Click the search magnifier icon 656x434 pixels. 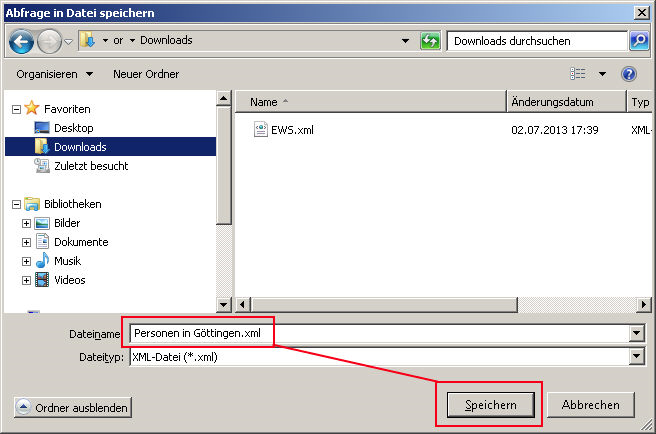pos(639,41)
